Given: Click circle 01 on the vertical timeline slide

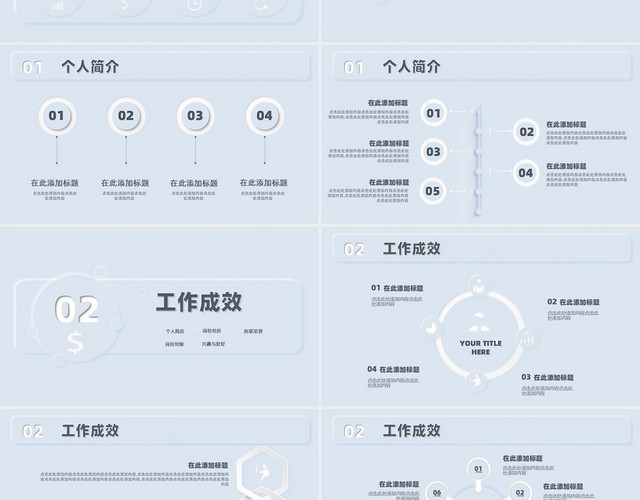Looking at the screenshot, I should pos(433,113).
